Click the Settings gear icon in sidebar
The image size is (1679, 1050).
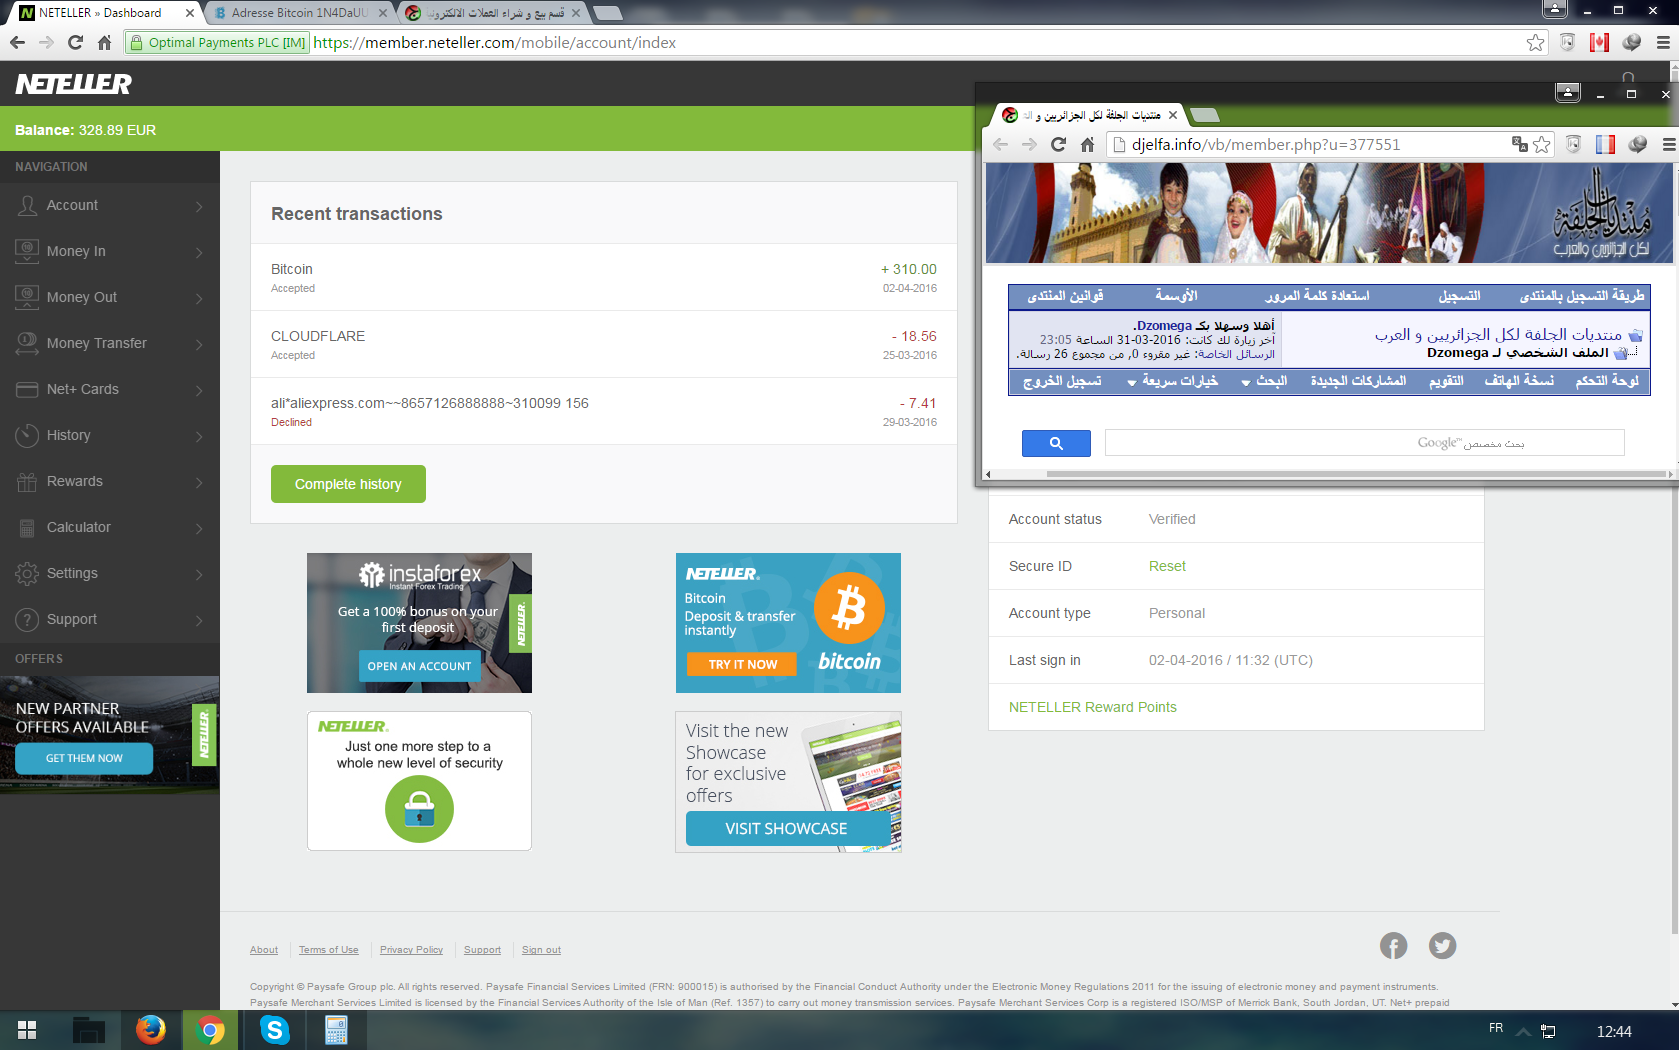click(27, 574)
